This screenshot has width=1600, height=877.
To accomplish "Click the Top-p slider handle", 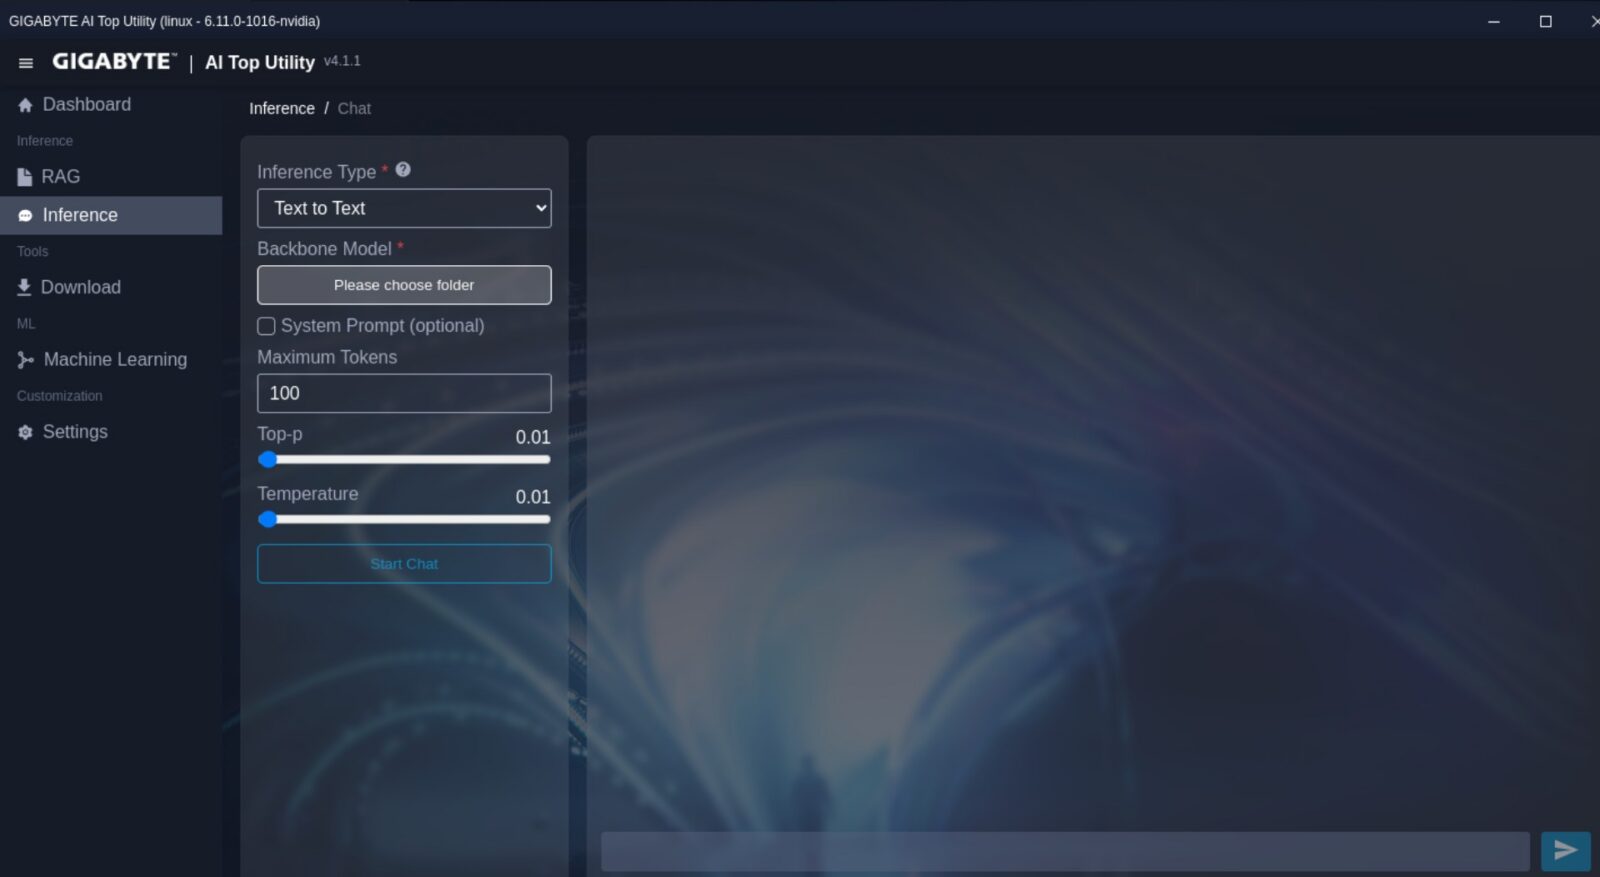I will click(x=267, y=460).
